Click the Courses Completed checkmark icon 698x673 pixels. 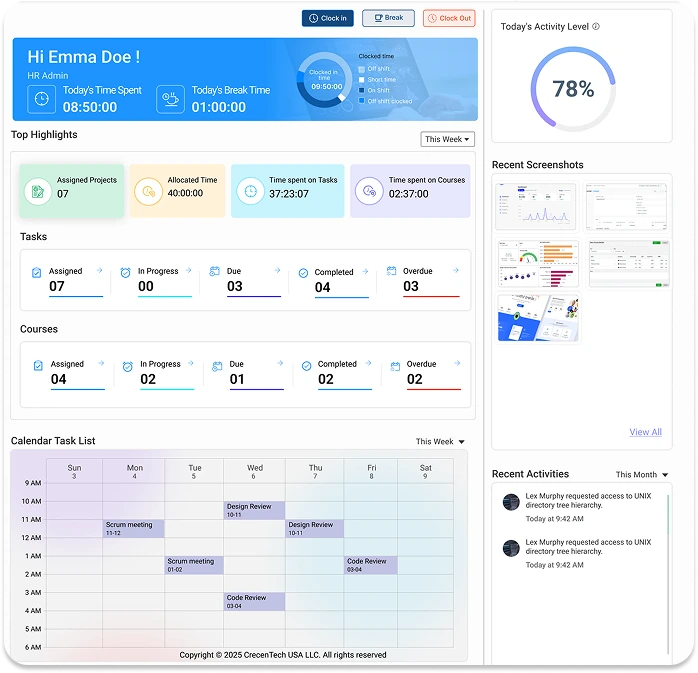click(x=306, y=366)
